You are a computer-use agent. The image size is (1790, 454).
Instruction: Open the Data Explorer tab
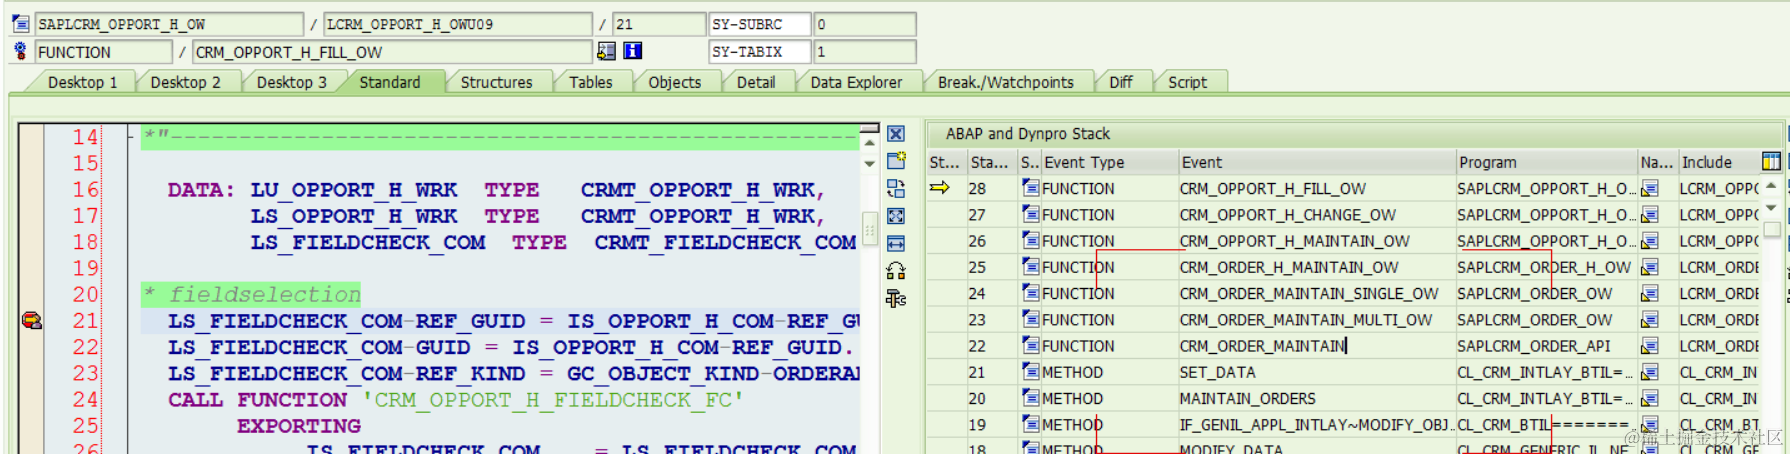click(856, 82)
